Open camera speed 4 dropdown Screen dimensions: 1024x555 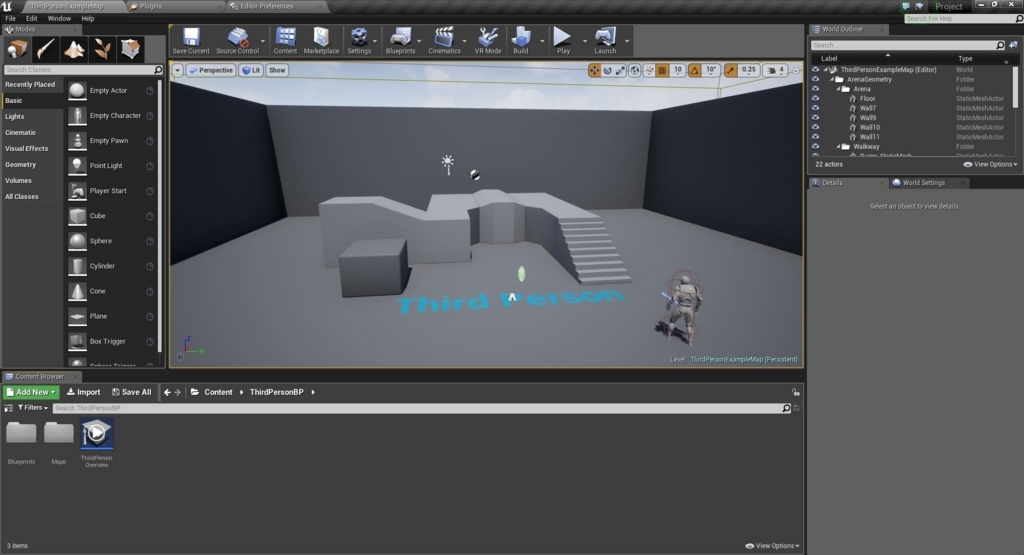[x=776, y=70]
